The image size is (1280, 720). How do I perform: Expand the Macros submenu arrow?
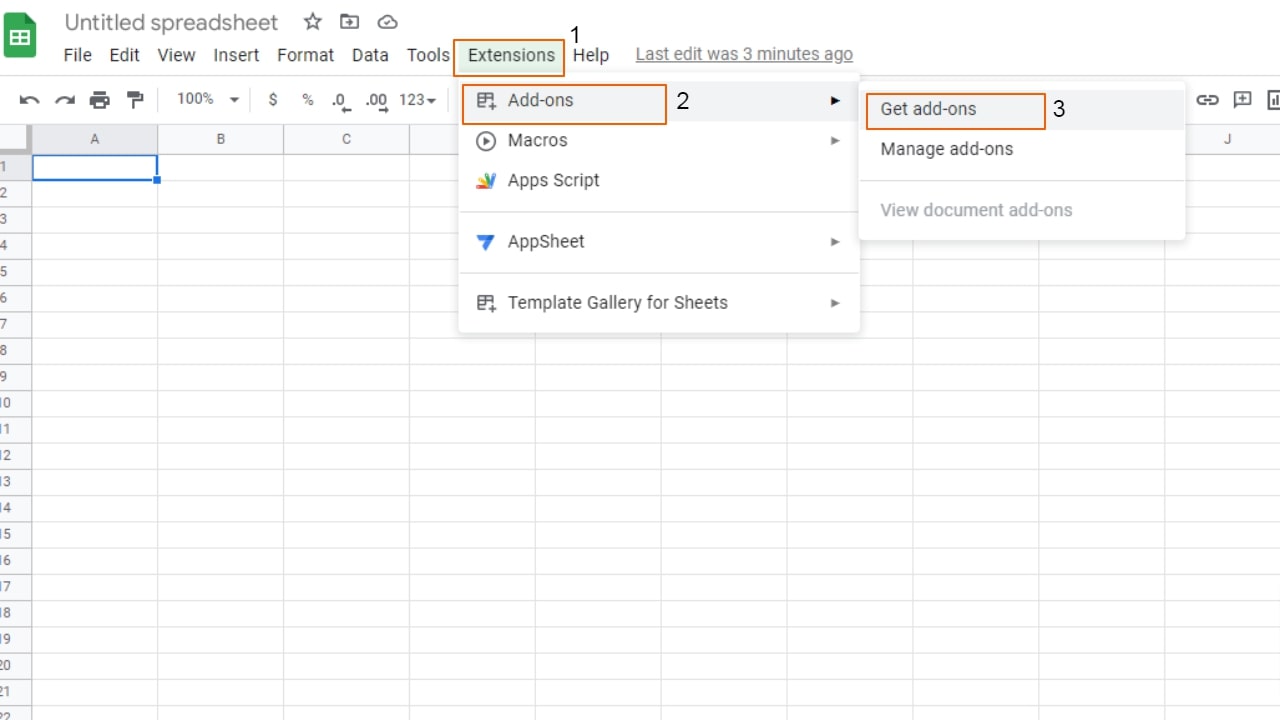(x=835, y=141)
